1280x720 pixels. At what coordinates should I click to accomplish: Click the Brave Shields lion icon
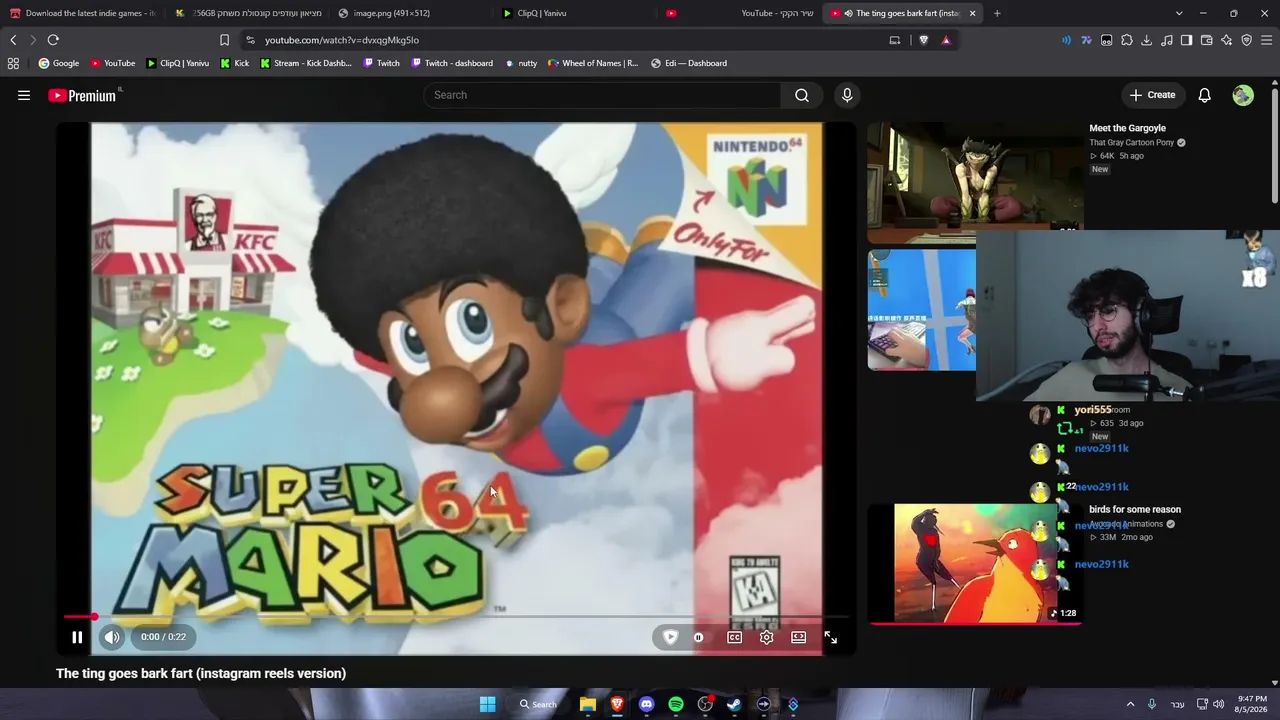(x=923, y=40)
